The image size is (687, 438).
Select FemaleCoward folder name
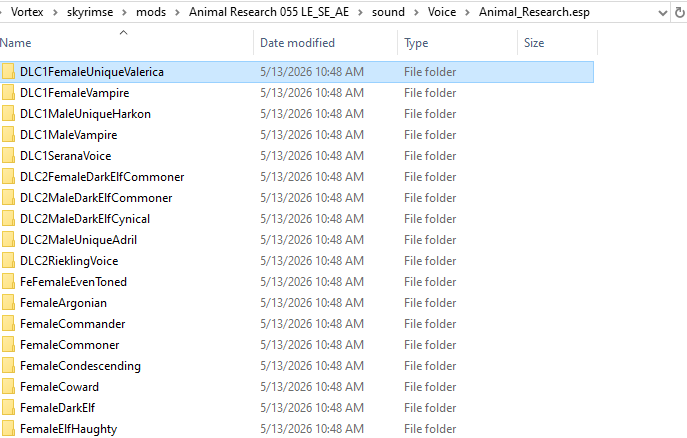[x=60, y=387]
